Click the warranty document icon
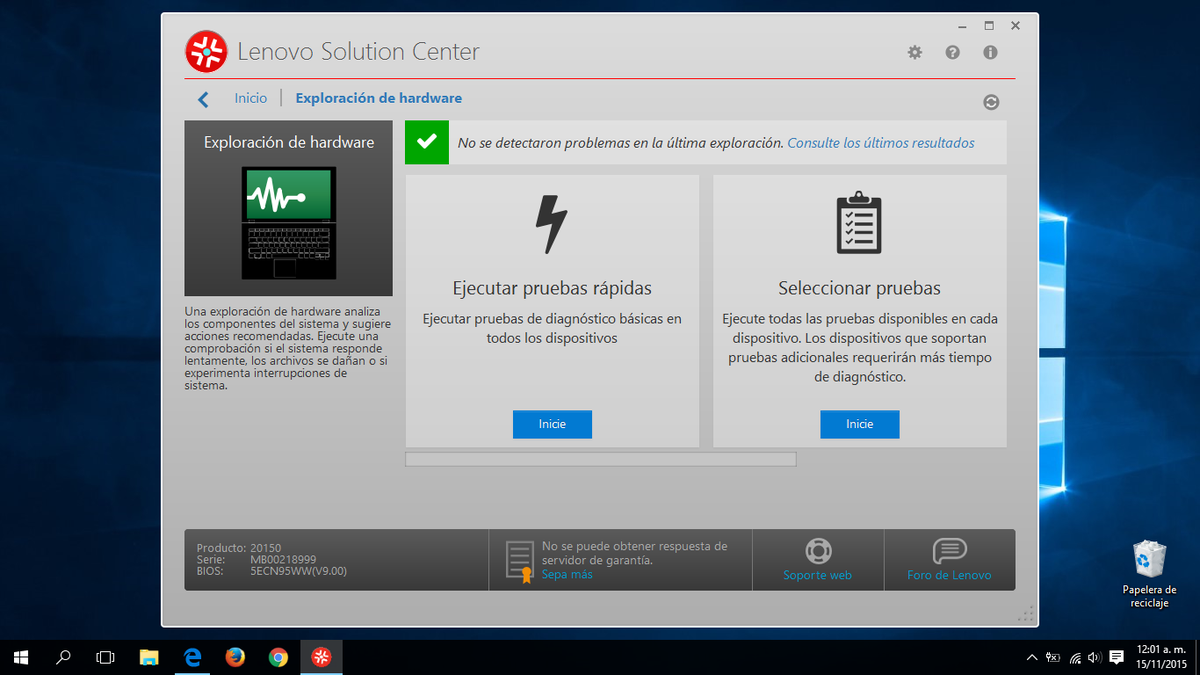 [x=518, y=557]
